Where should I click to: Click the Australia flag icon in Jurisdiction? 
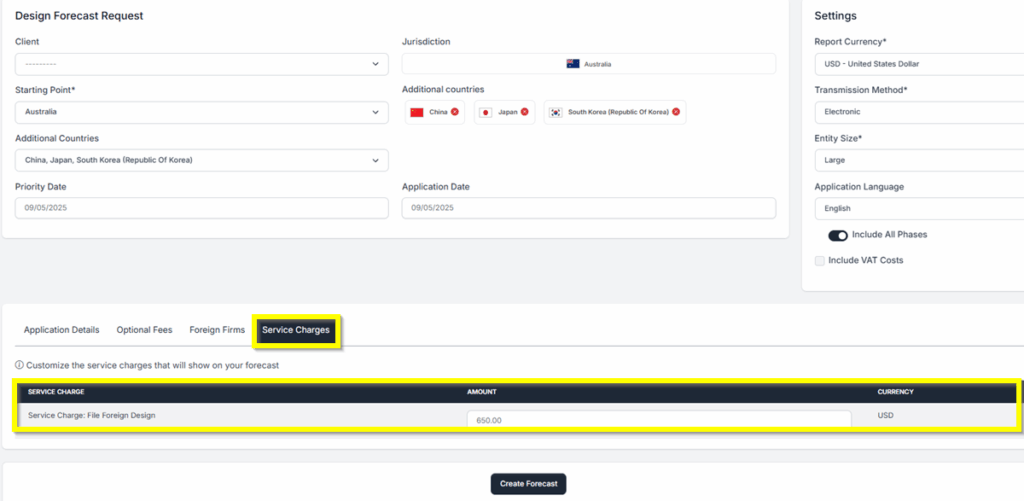[573, 64]
